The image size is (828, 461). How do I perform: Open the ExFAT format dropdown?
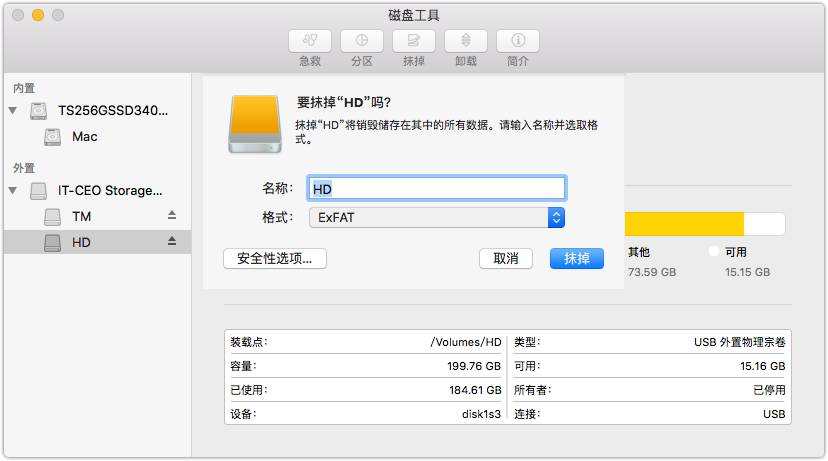click(437, 217)
